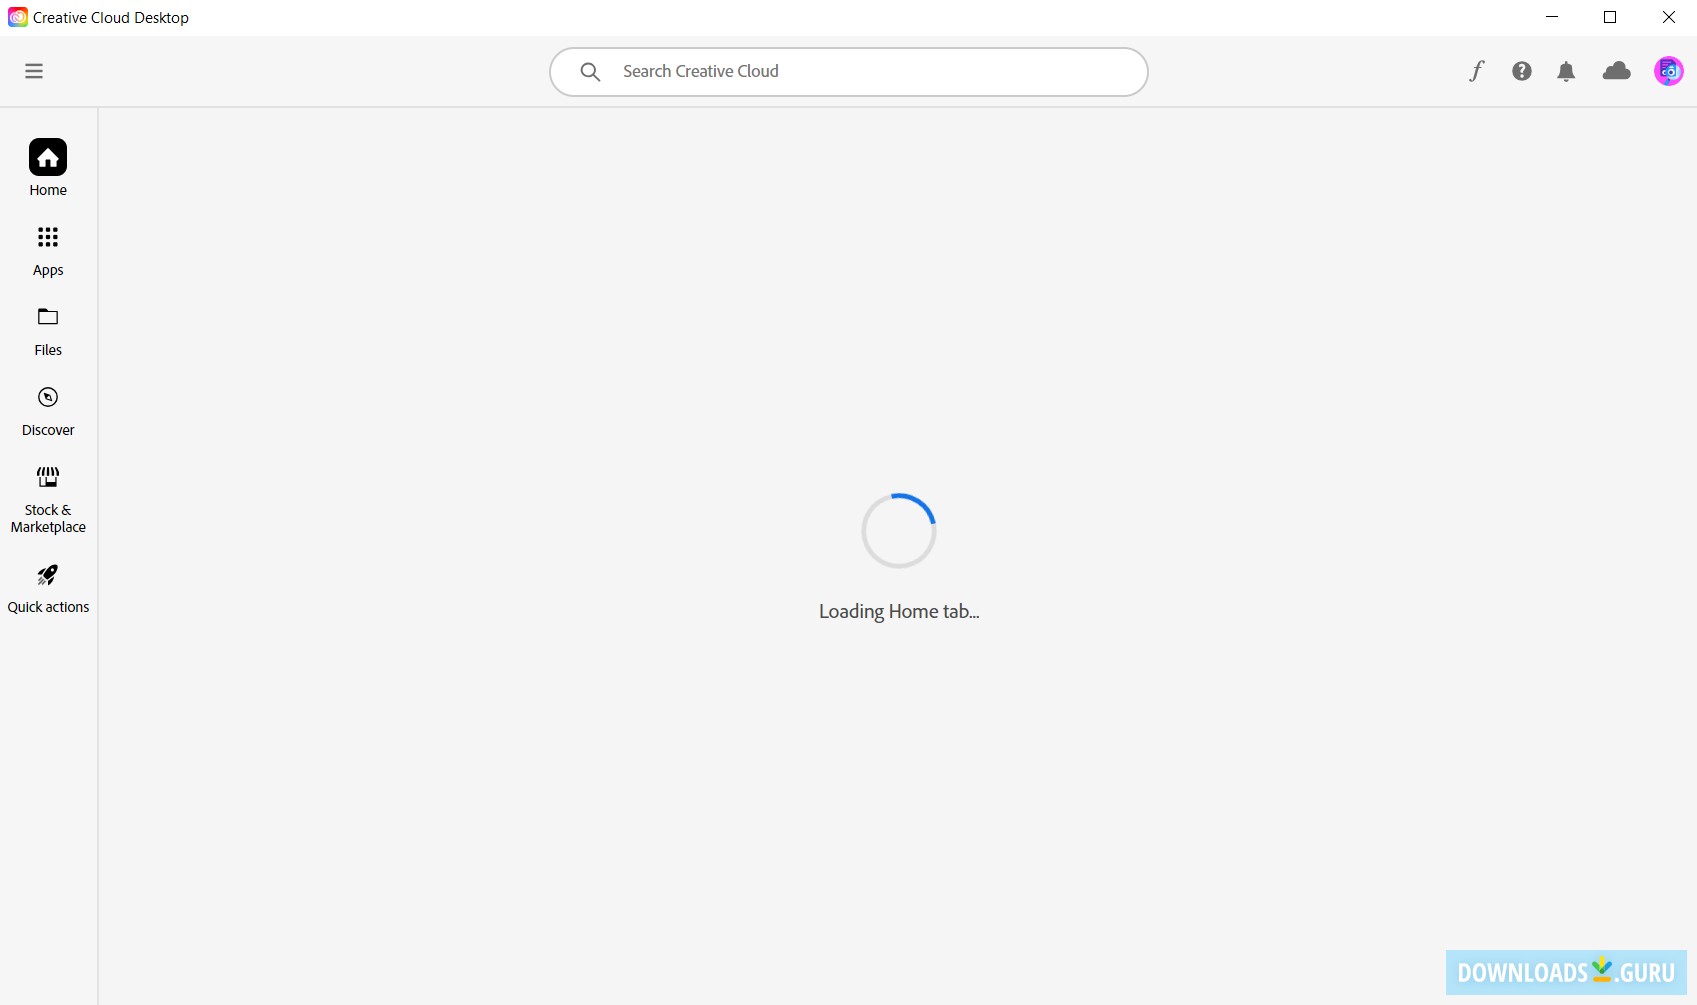Click the loading progress spinner
The image size is (1697, 1005).
tap(898, 530)
